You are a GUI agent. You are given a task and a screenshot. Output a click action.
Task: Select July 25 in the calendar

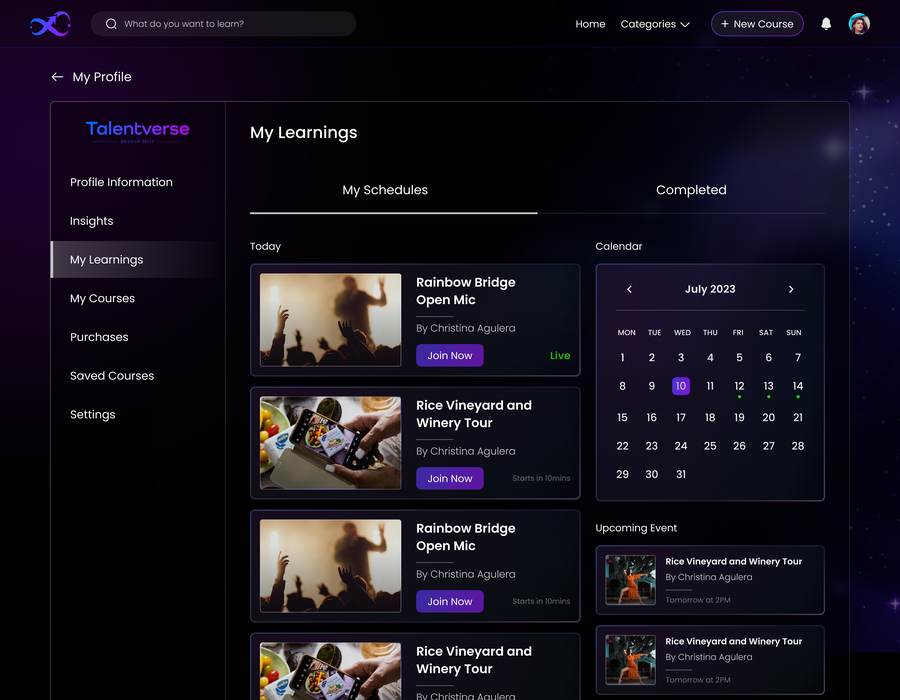(710, 446)
